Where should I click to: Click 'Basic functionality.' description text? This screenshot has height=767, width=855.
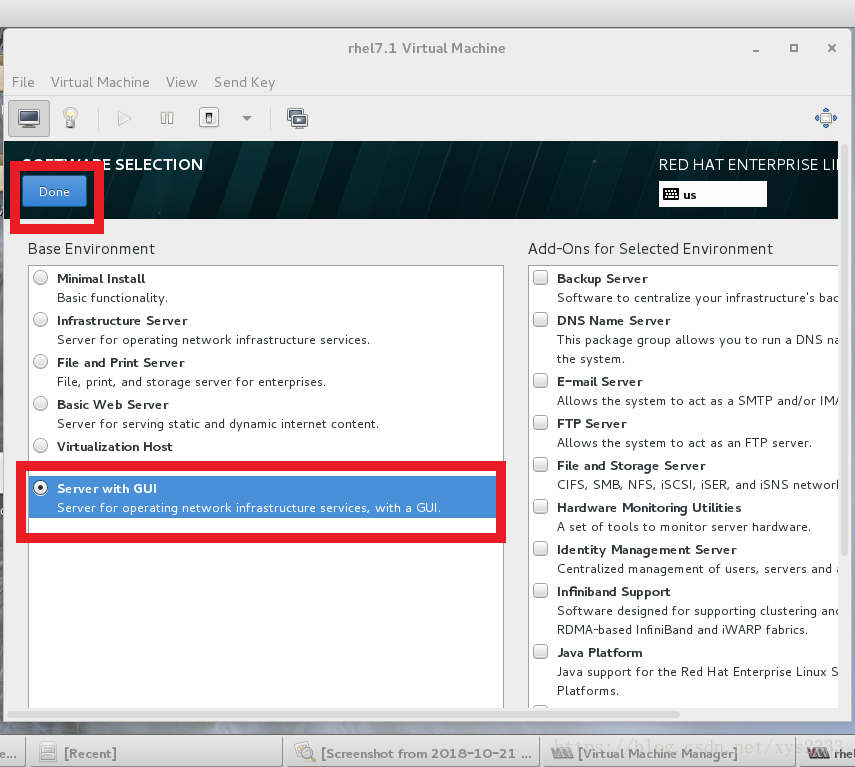112,298
